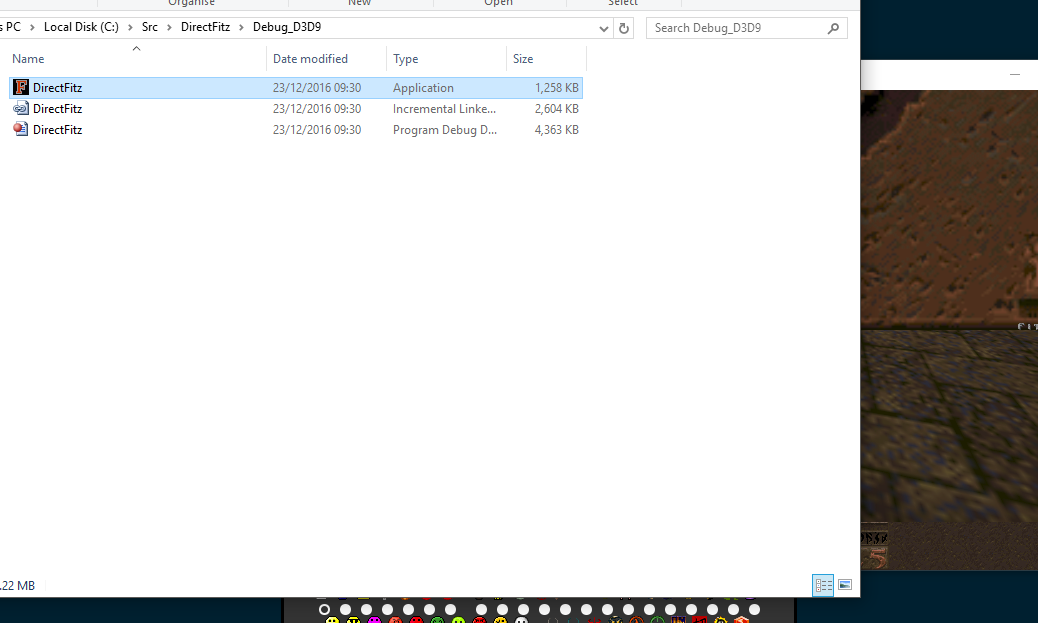Expand the chevron after DirectFitz in breadcrumb
The image size is (1038, 623).
point(241,28)
